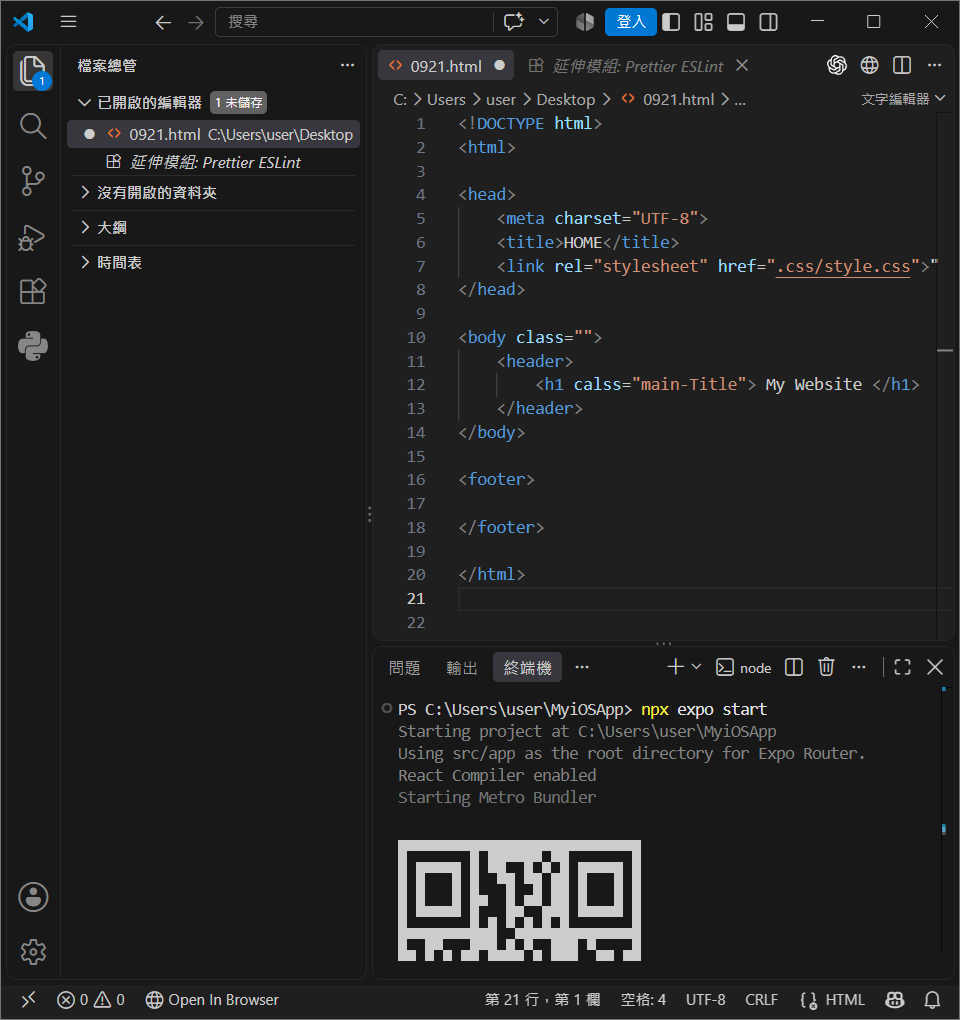Close the Prettier ESLint extension tab
960x1020 pixels.
pos(742,66)
